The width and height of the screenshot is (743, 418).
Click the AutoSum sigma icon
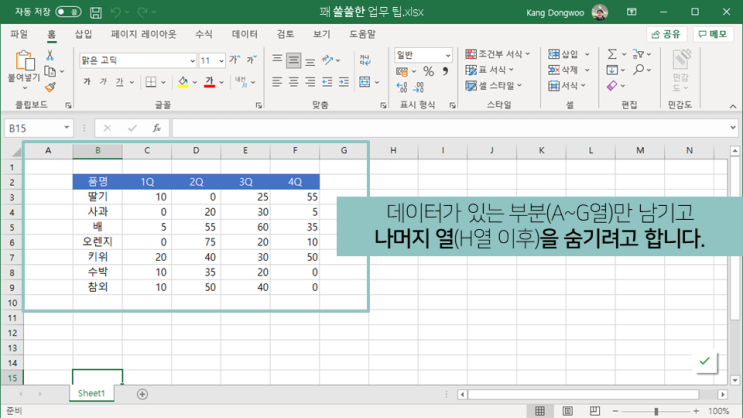612,54
